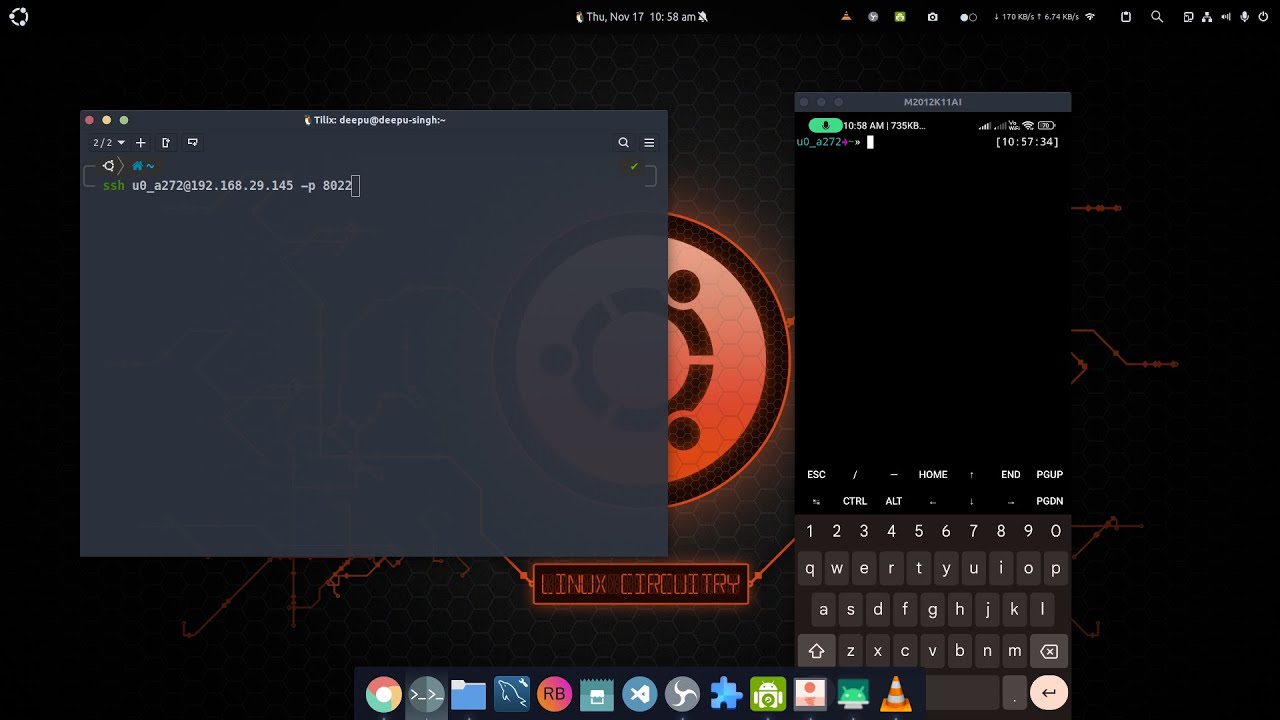Screen dimensions: 1280x720
Task: Click the home directory prompt segment
Action: (143, 166)
